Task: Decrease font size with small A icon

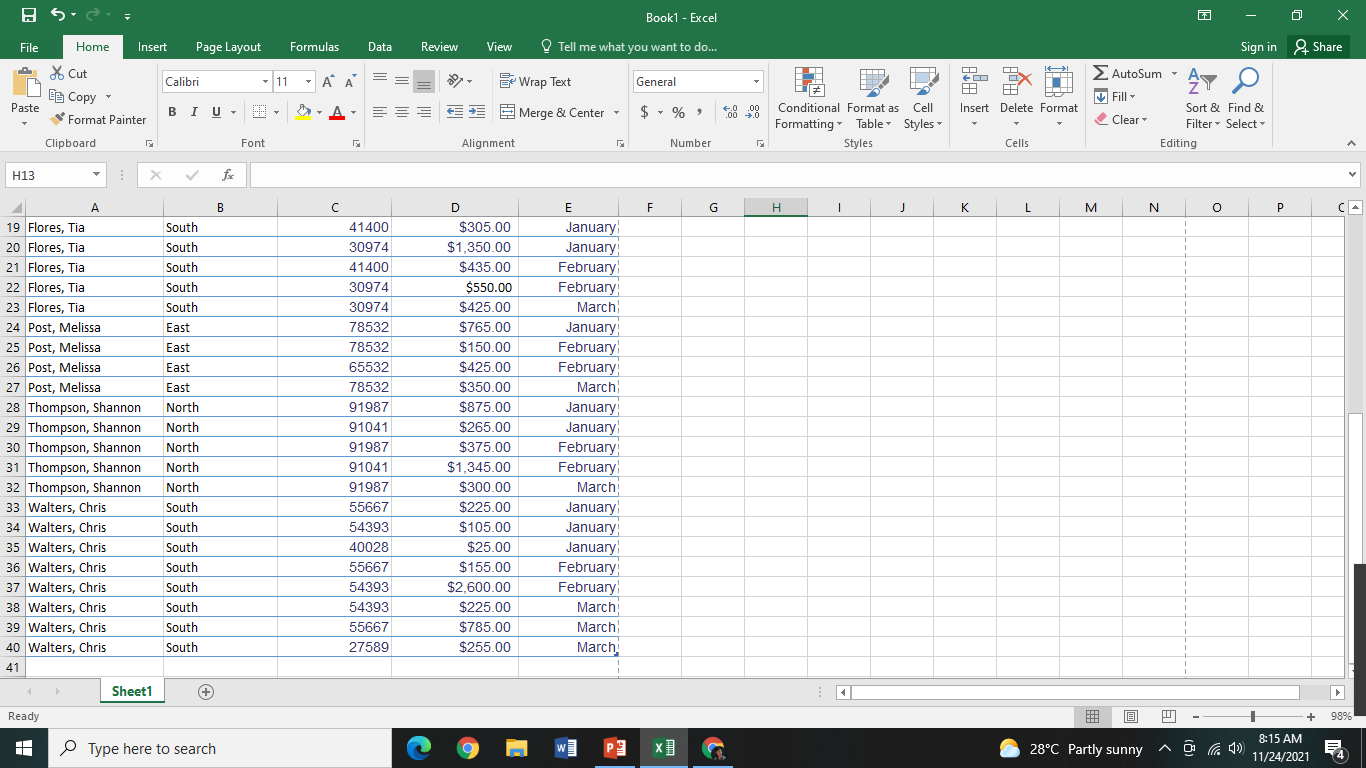Action: point(351,82)
